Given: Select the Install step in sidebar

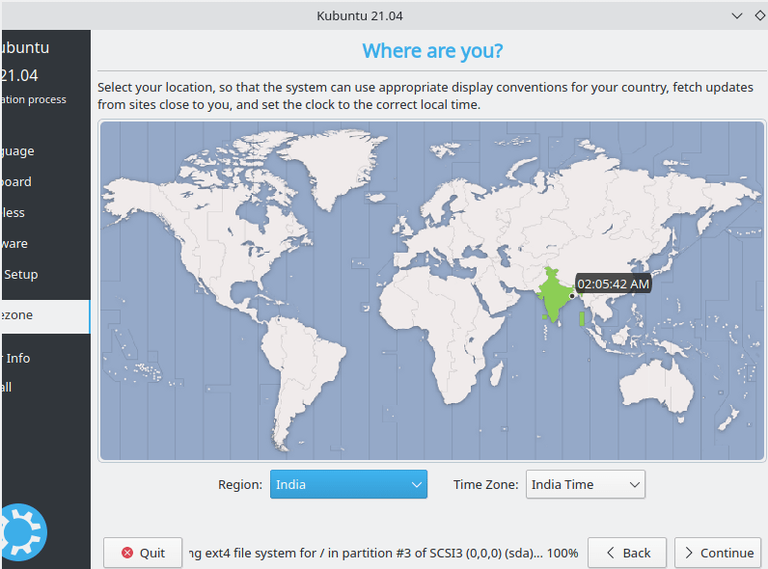Looking at the screenshot, I should pos(6,387).
